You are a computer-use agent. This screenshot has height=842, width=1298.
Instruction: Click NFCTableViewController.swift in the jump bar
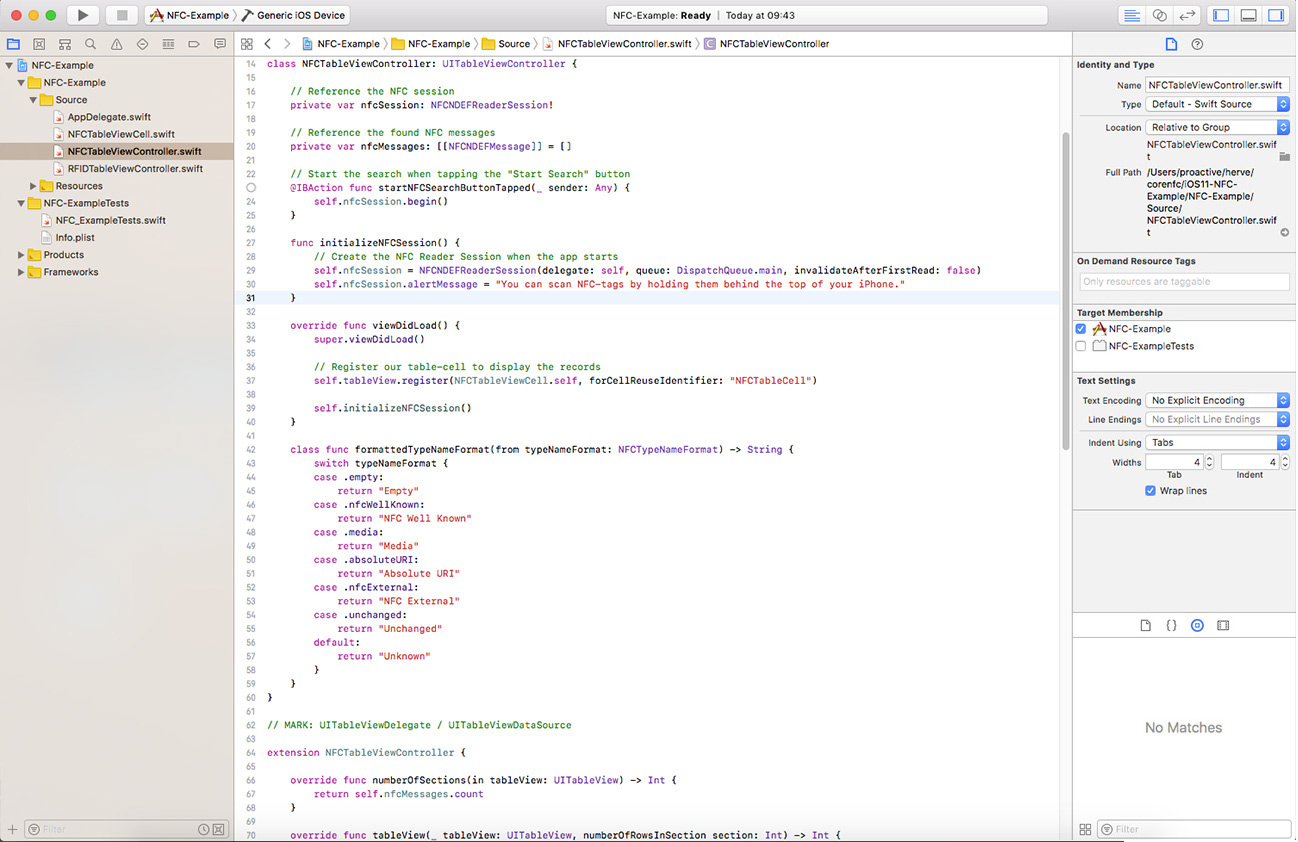point(616,44)
